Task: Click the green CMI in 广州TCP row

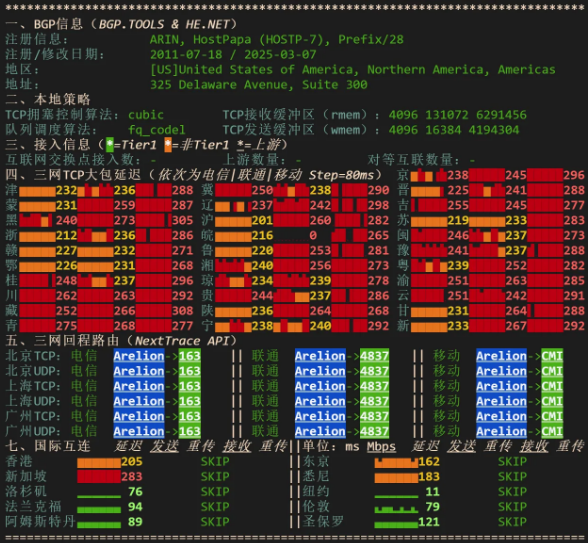Action: (x=552, y=416)
